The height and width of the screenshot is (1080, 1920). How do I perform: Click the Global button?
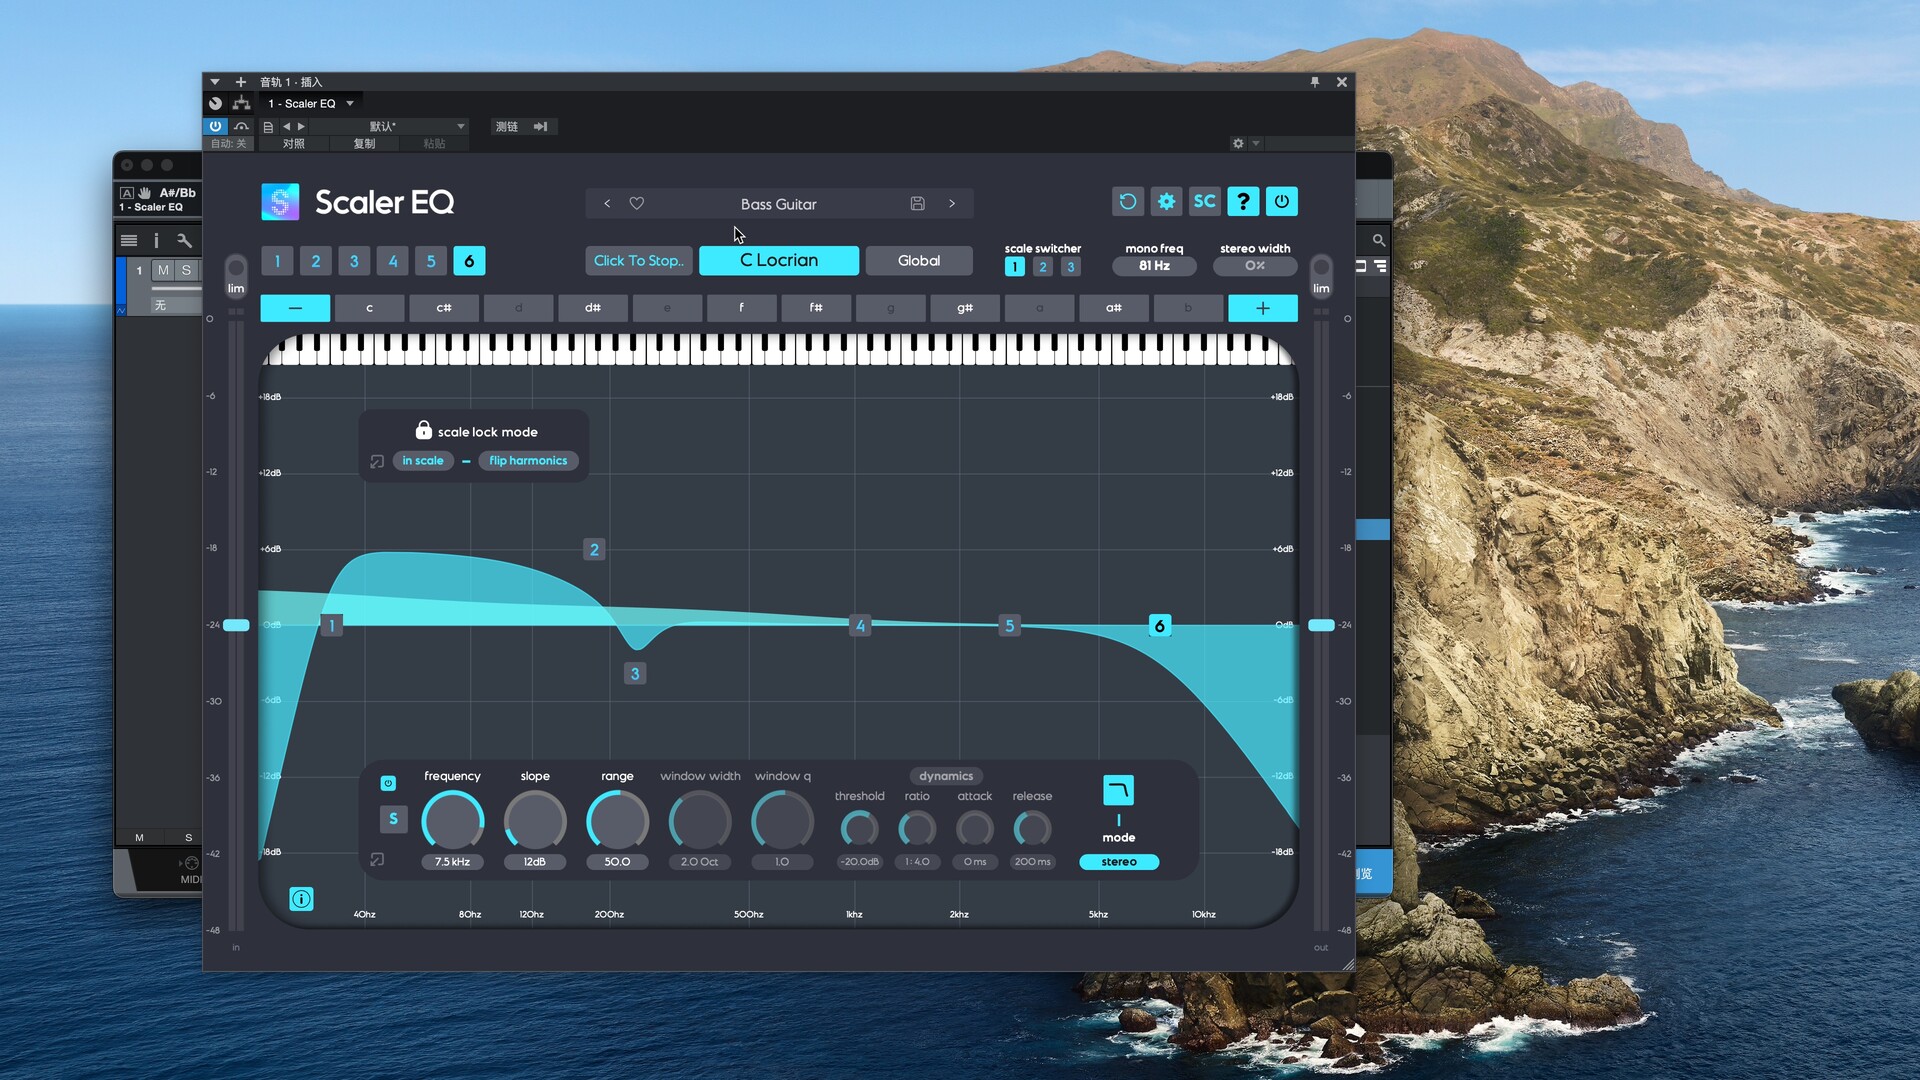click(x=918, y=261)
